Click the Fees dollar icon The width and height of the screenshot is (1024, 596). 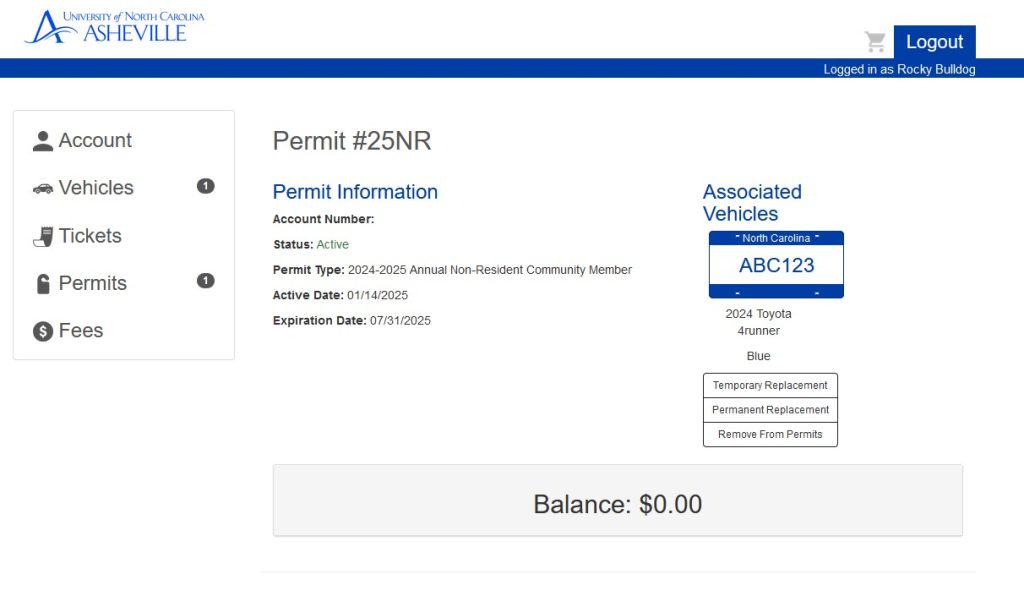click(x=42, y=331)
